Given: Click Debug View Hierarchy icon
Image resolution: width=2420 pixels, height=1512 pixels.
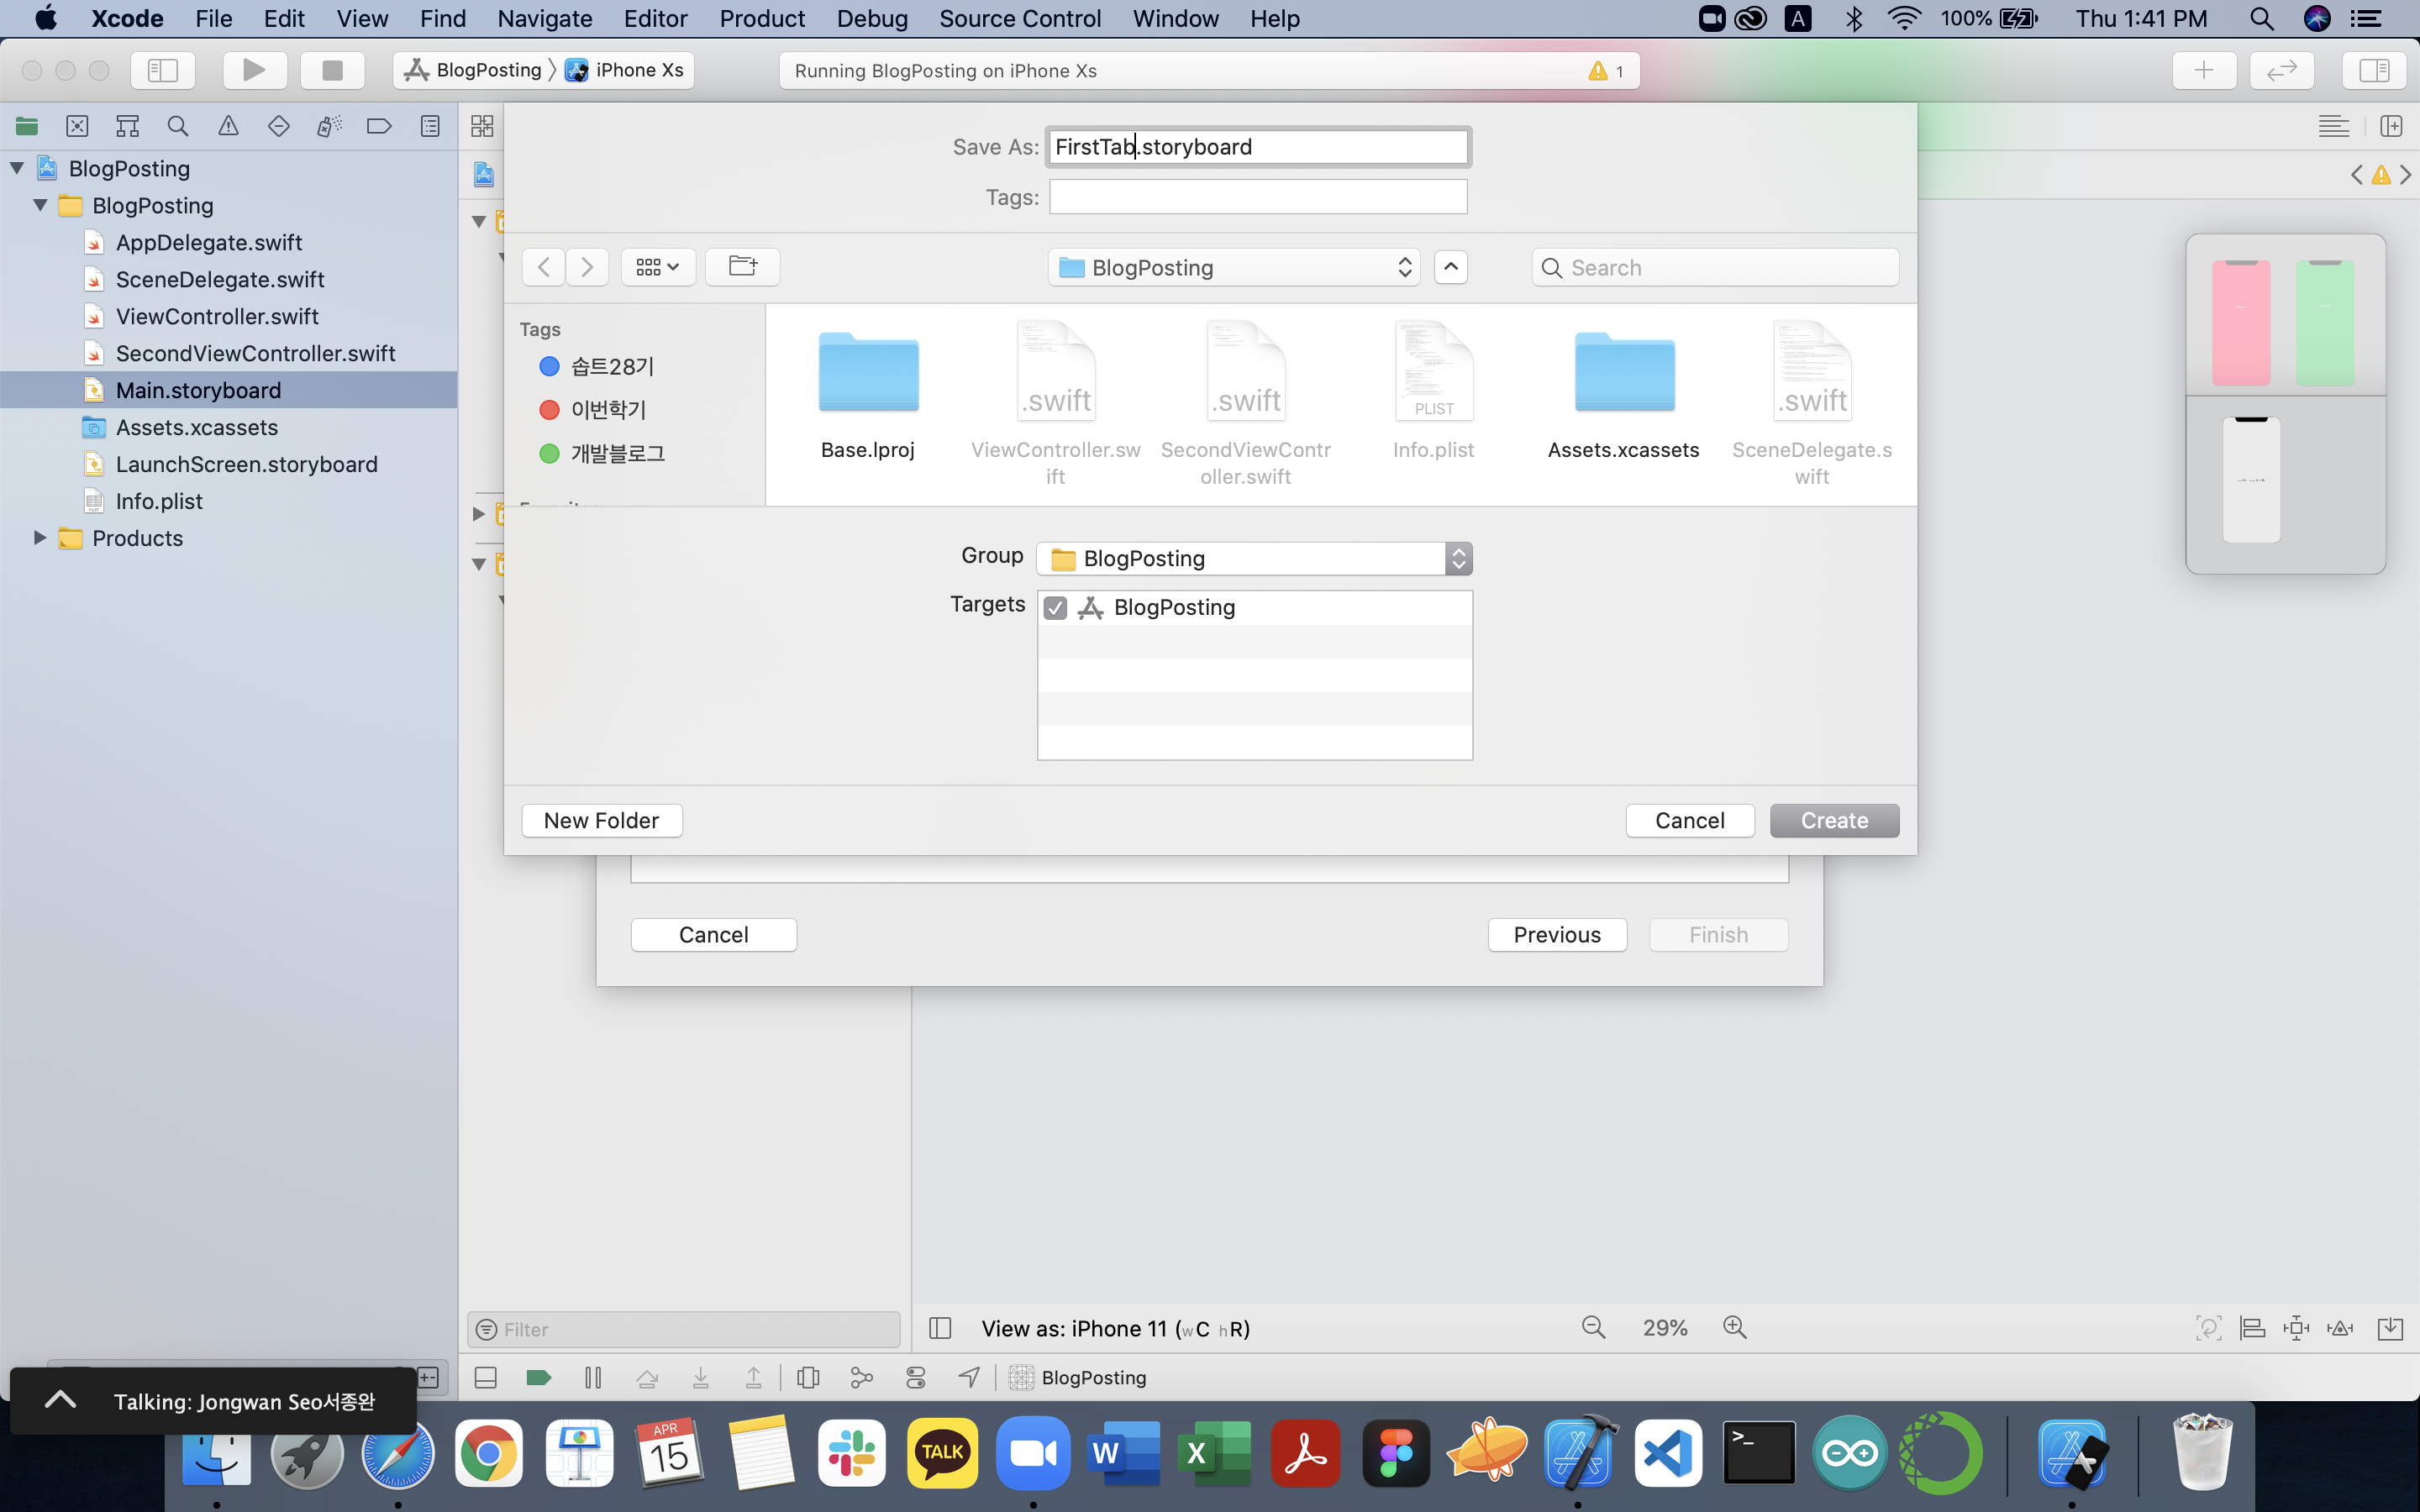Looking at the screenshot, I should click(x=808, y=1378).
